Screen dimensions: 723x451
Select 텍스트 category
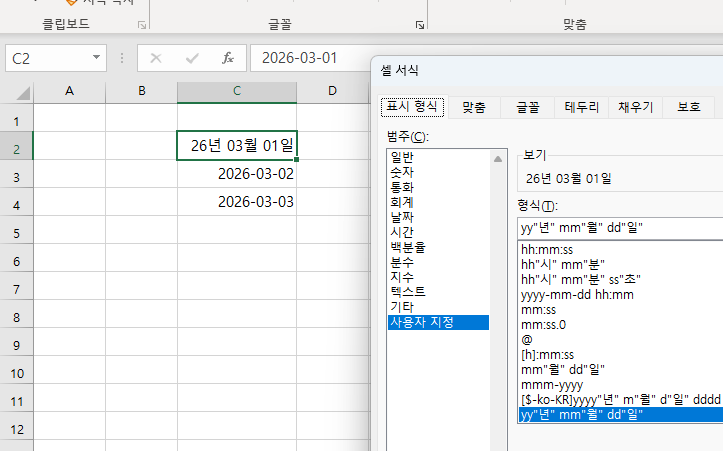pos(438,292)
